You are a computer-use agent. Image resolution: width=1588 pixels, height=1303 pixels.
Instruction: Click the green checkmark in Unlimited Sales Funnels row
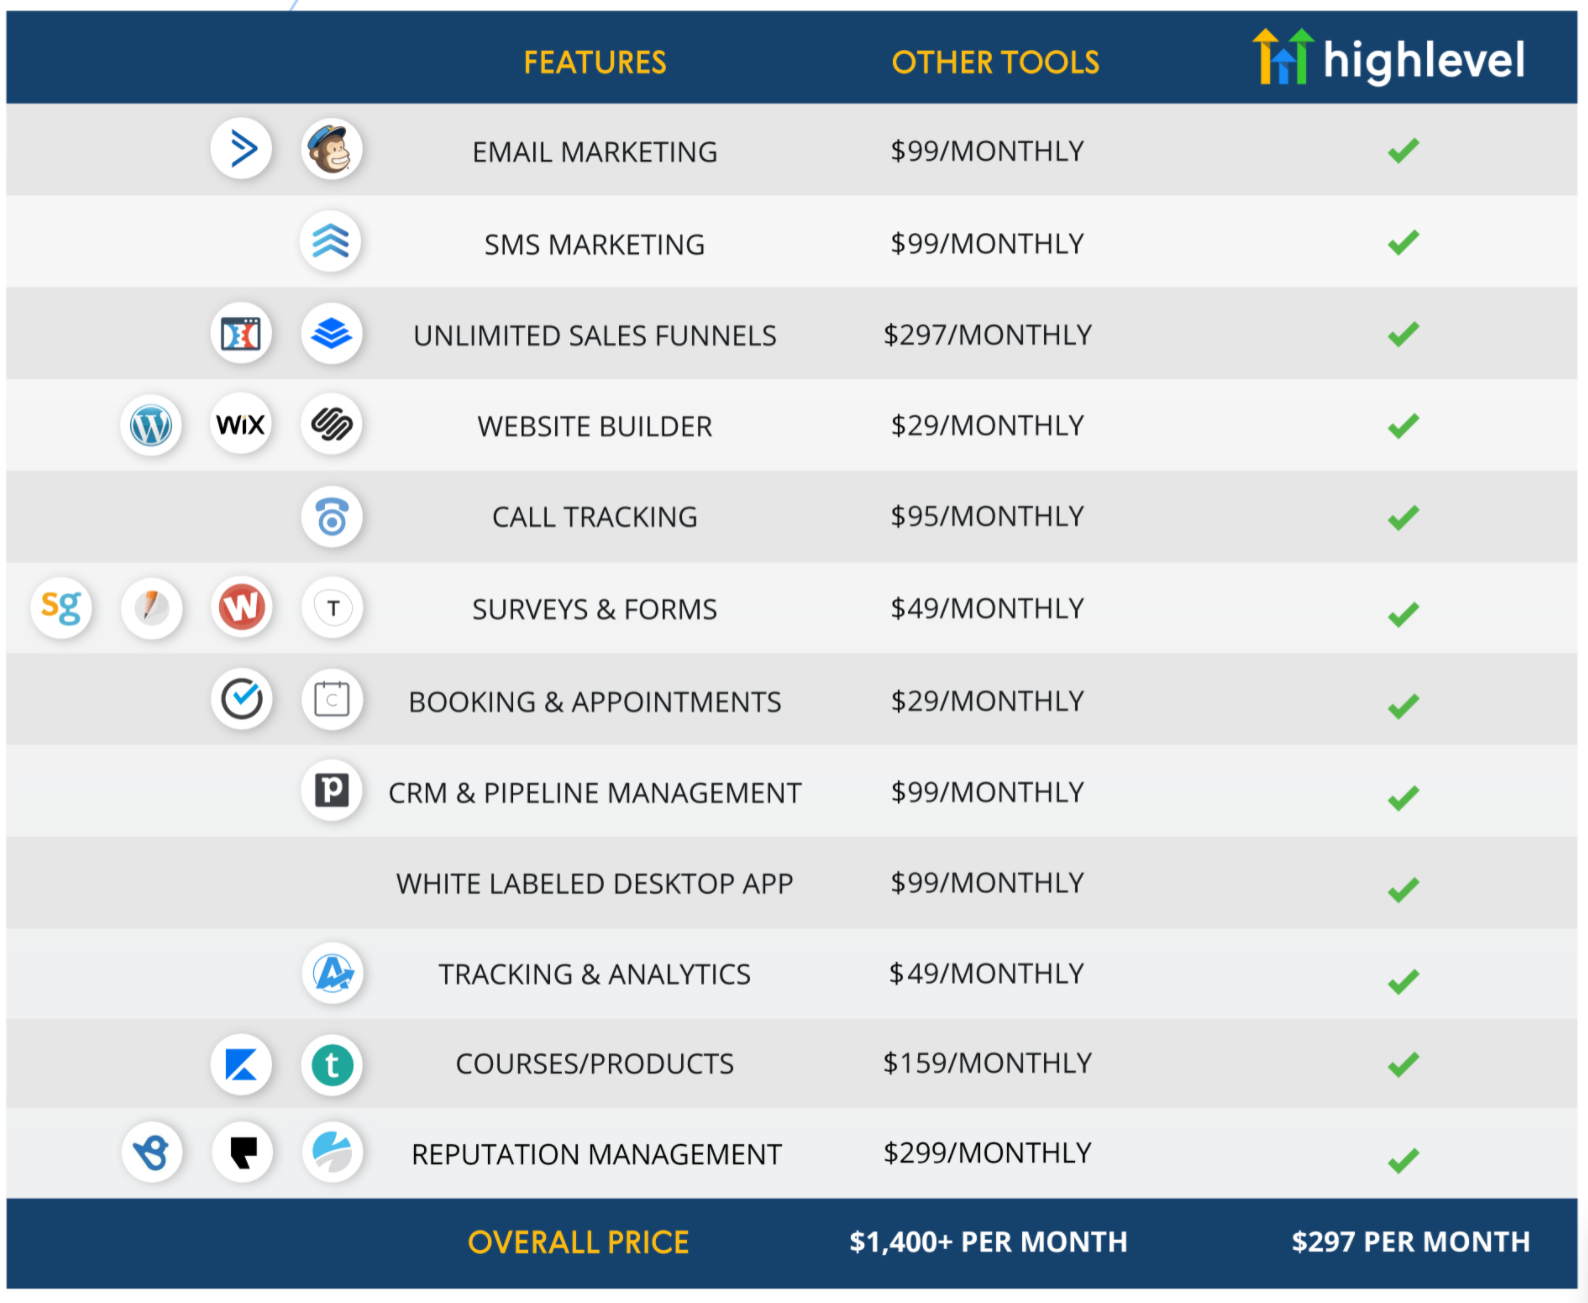1403,335
